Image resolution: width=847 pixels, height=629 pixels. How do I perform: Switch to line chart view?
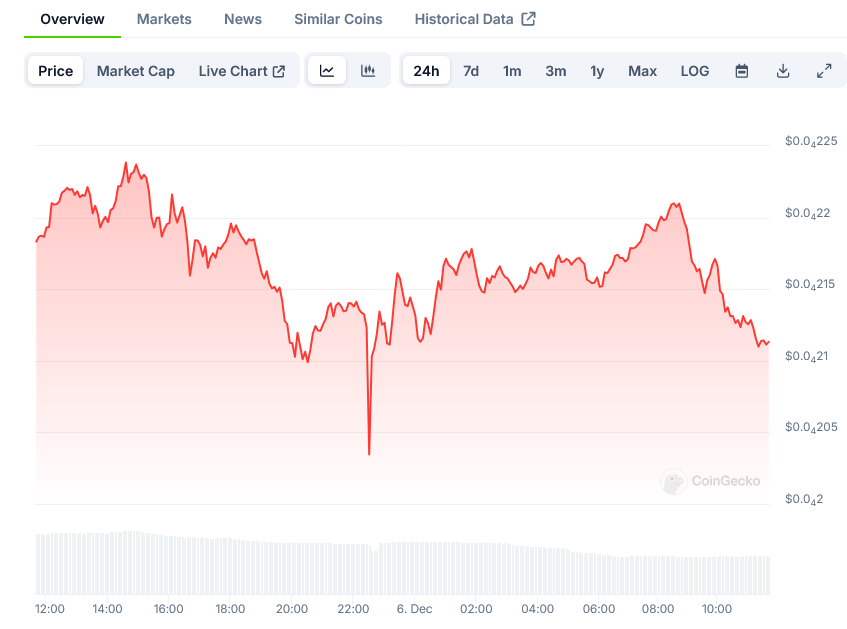click(x=327, y=71)
